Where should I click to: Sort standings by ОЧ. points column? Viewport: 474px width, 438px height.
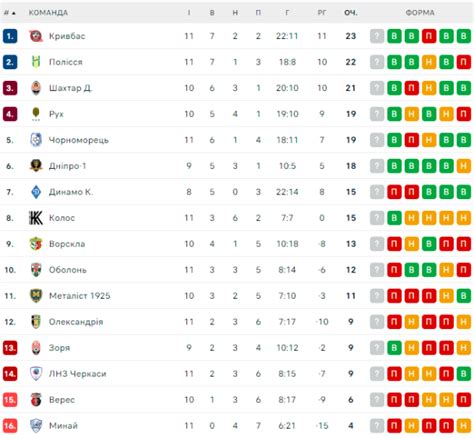click(x=351, y=13)
